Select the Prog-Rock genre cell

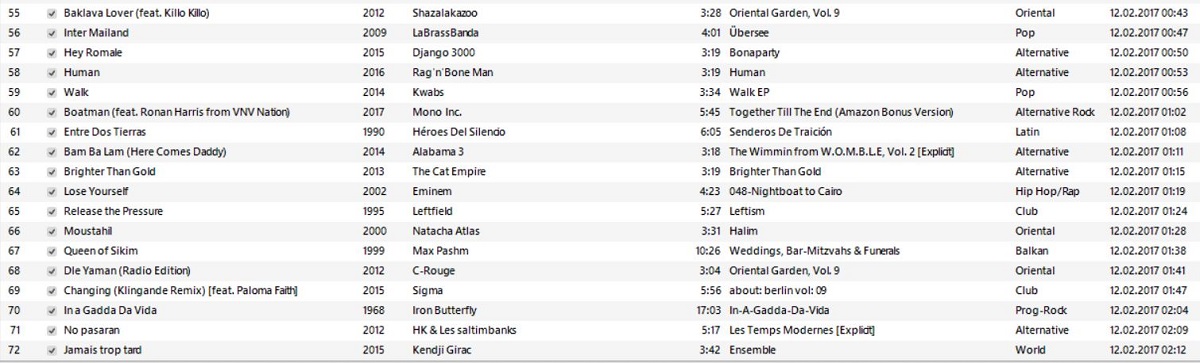tap(1039, 311)
